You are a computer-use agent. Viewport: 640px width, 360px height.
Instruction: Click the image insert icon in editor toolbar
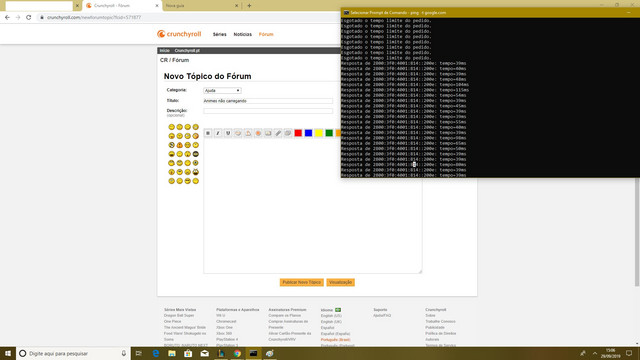tap(268, 133)
